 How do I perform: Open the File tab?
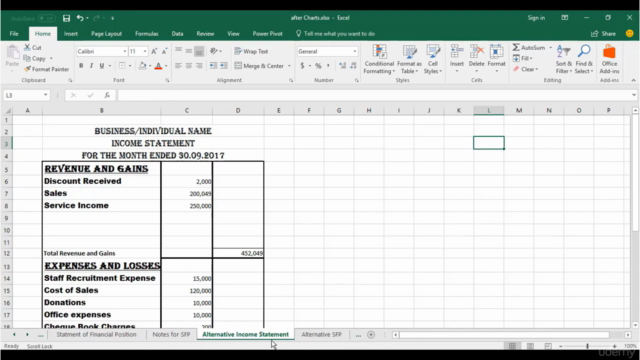pos(14,34)
